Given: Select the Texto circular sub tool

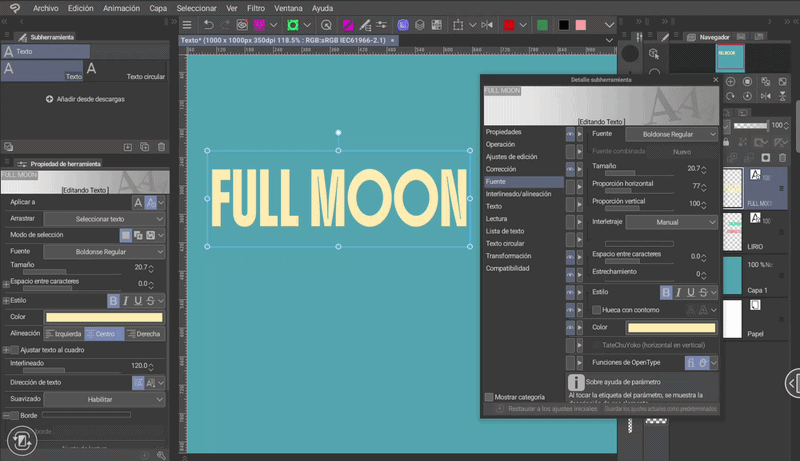Looking at the screenshot, I should (x=125, y=70).
